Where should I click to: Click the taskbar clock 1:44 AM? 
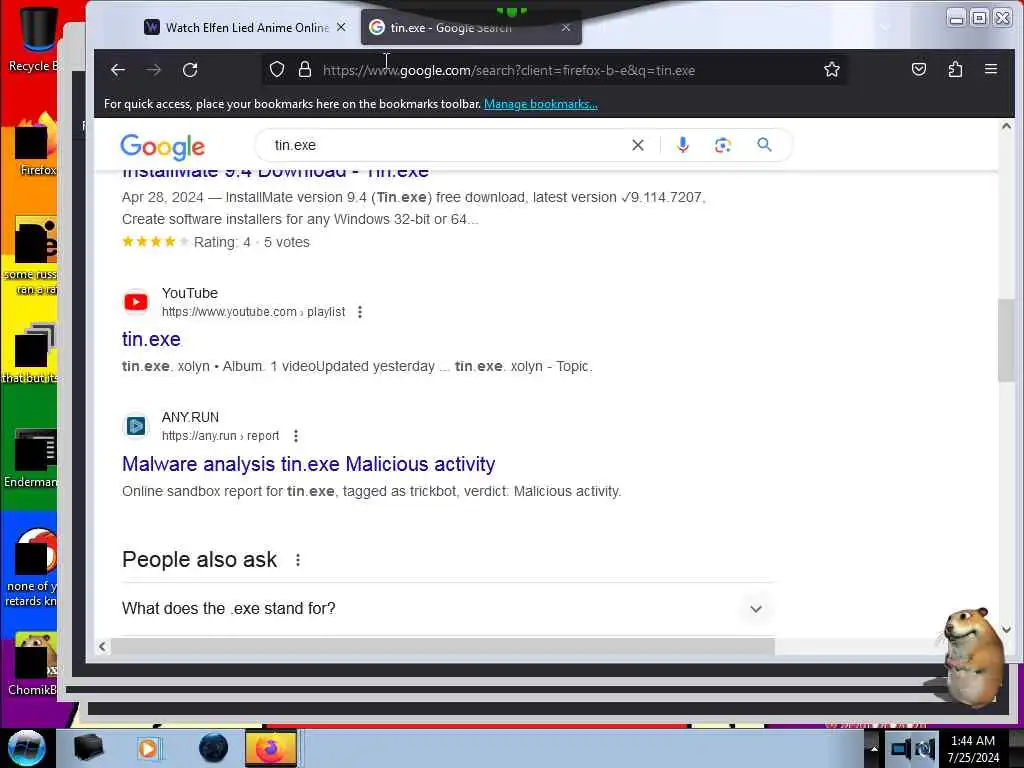coord(973,748)
